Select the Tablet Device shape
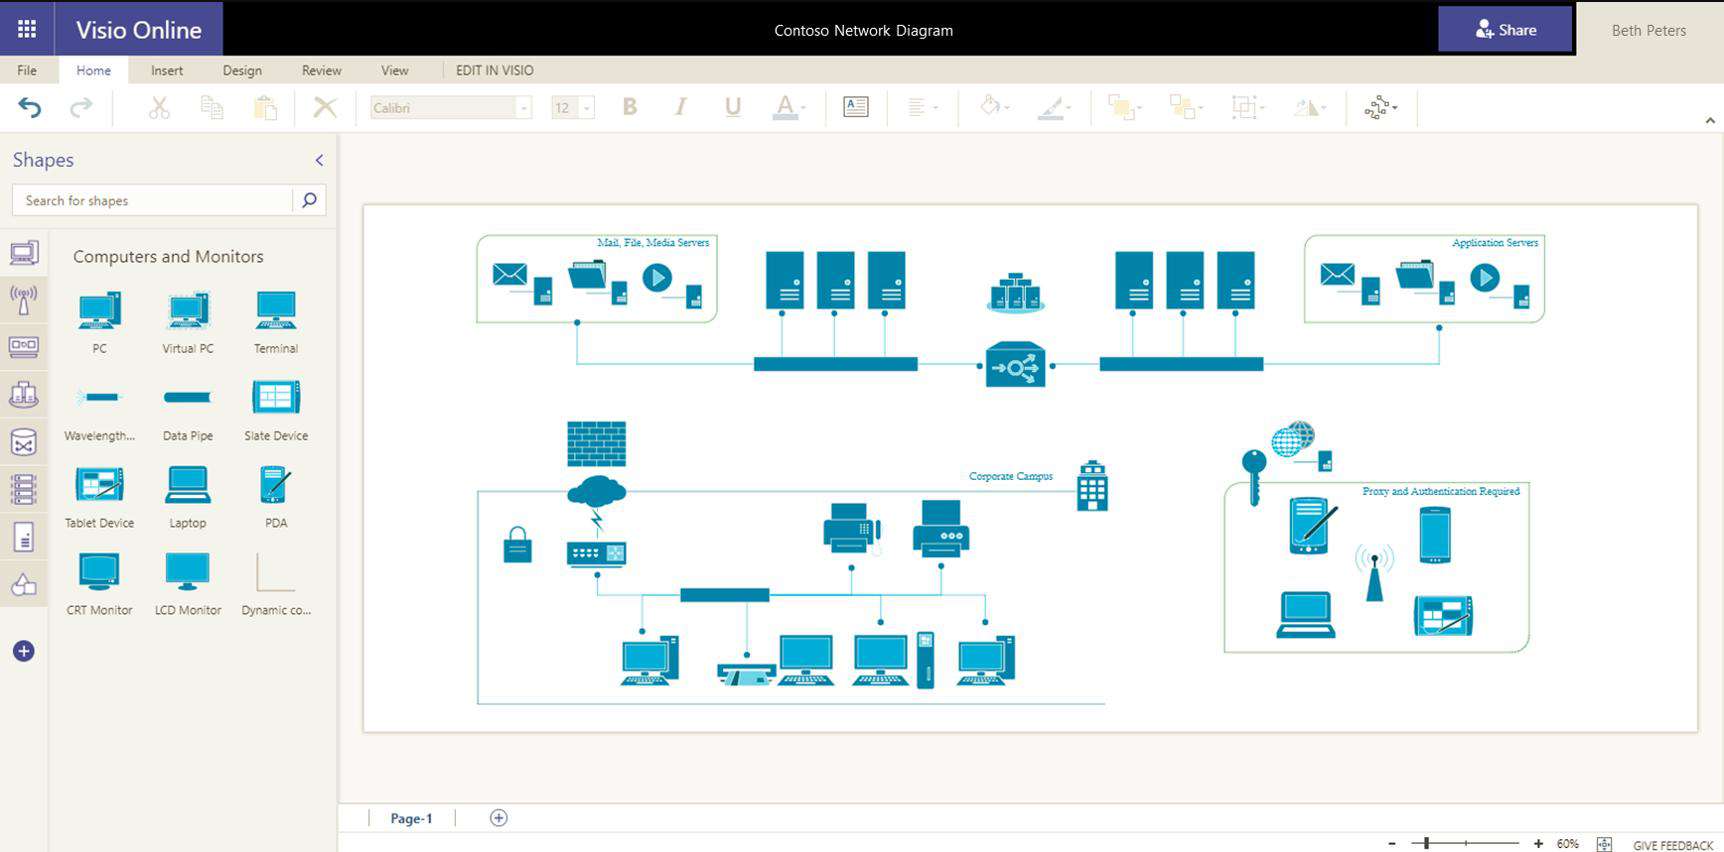1724x852 pixels. pos(99,496)
